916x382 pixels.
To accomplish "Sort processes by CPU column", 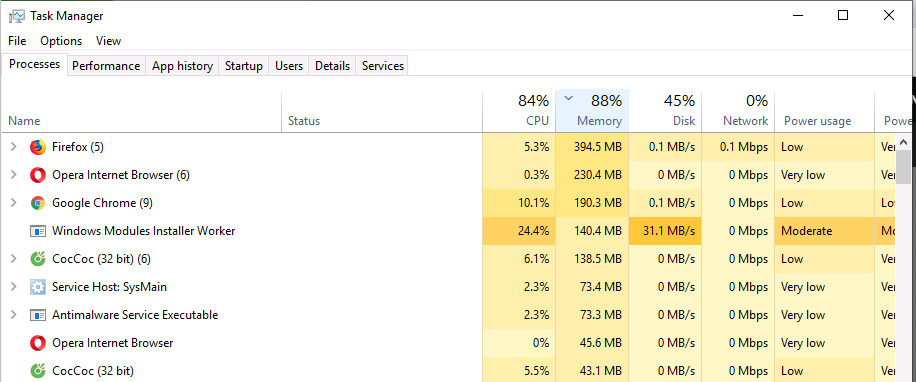I will (519, 112).
